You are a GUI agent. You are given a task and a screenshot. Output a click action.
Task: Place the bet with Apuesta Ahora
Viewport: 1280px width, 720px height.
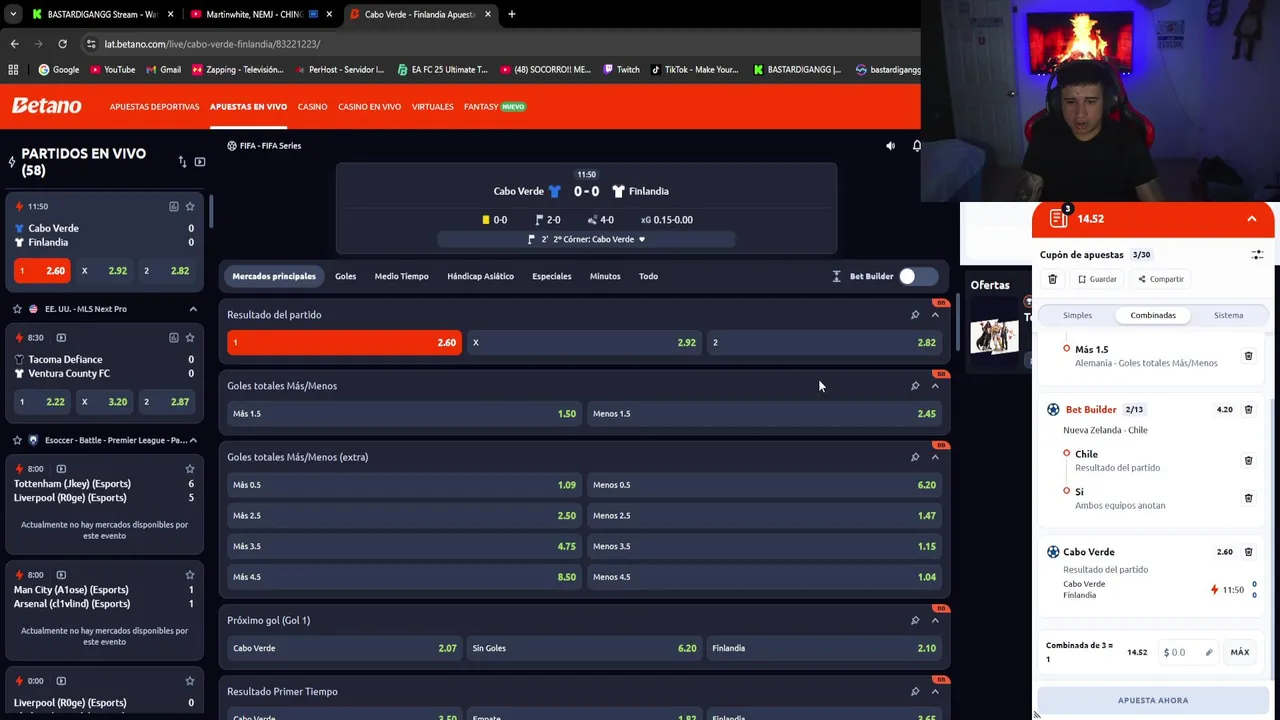(1153, 701)
